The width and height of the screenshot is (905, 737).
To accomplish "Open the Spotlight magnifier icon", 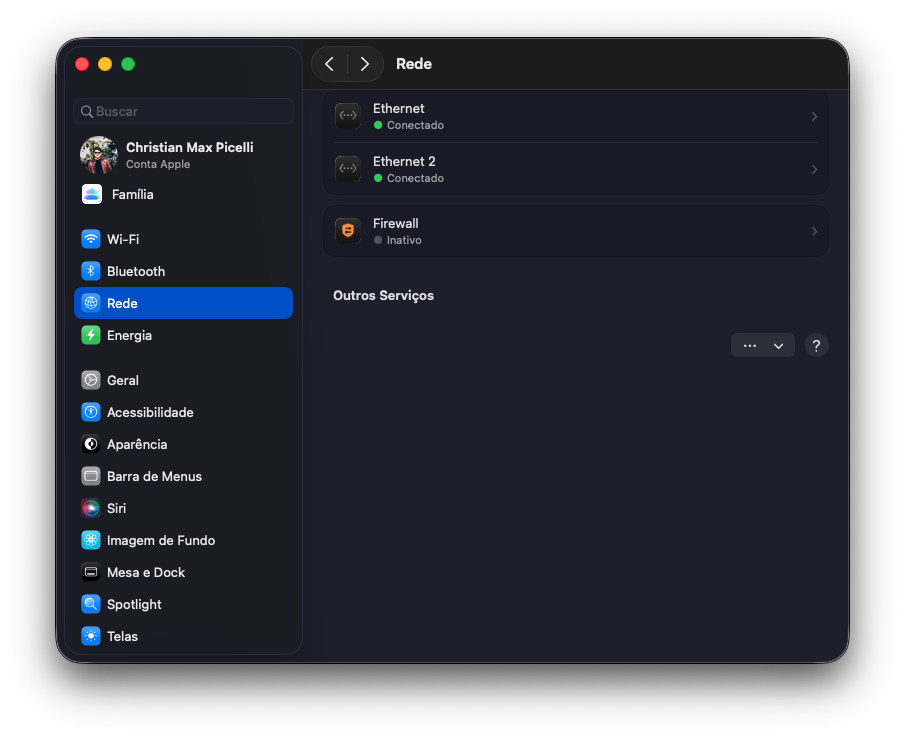I will pyautogui.click(x=91, y=604).
